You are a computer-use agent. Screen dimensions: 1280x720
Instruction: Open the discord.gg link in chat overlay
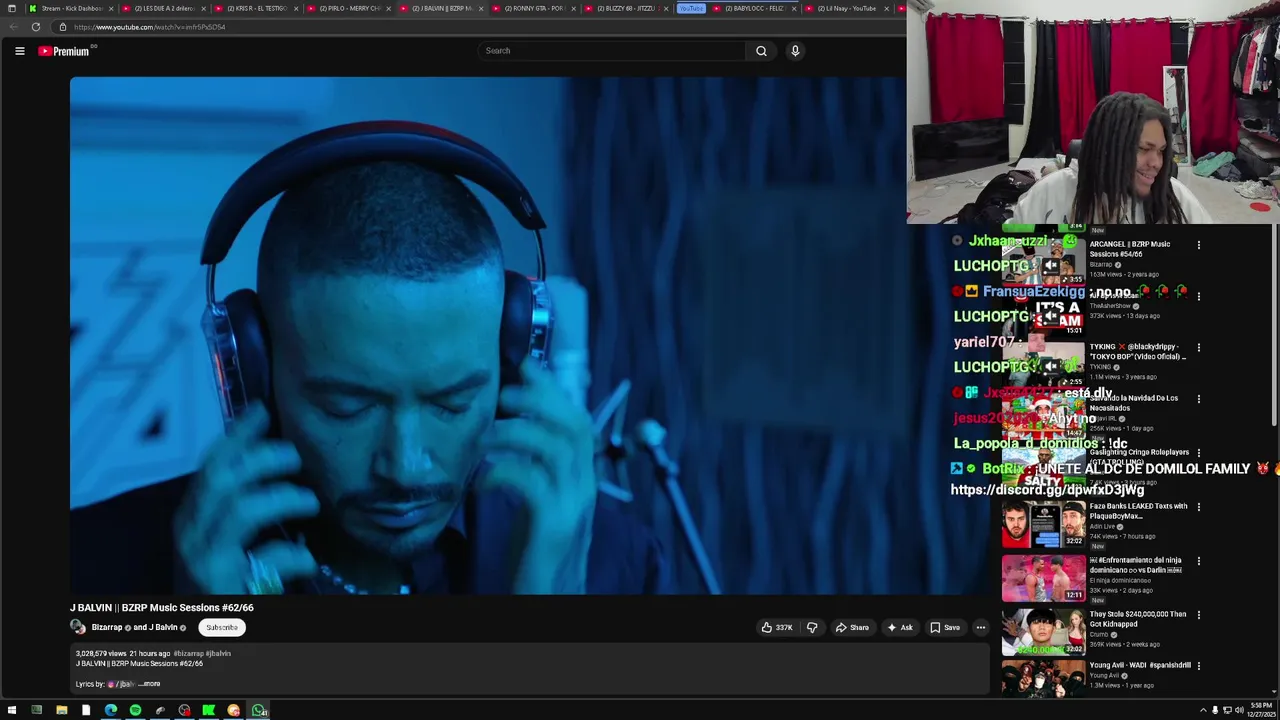pos(1047,490)
